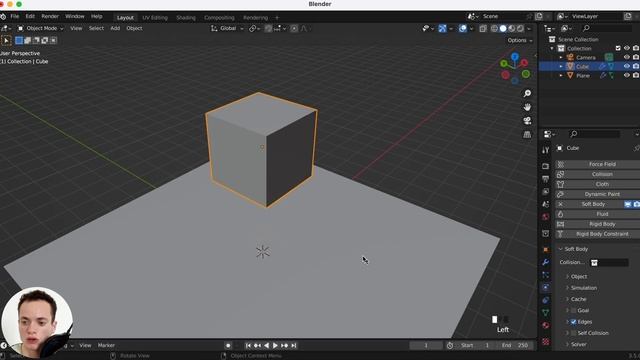Screen dimensions: 640x360
Task: Open the Scene properties icon
Action: click(545, 204)
